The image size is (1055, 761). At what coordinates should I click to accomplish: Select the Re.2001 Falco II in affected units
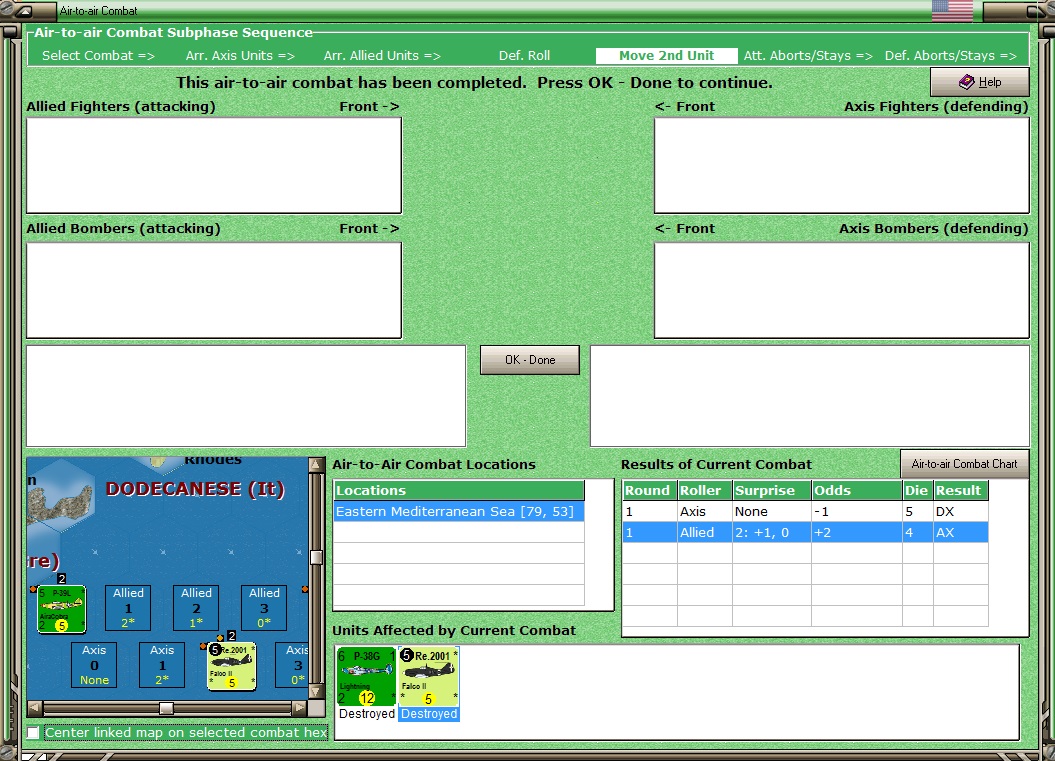pos(429,677)
